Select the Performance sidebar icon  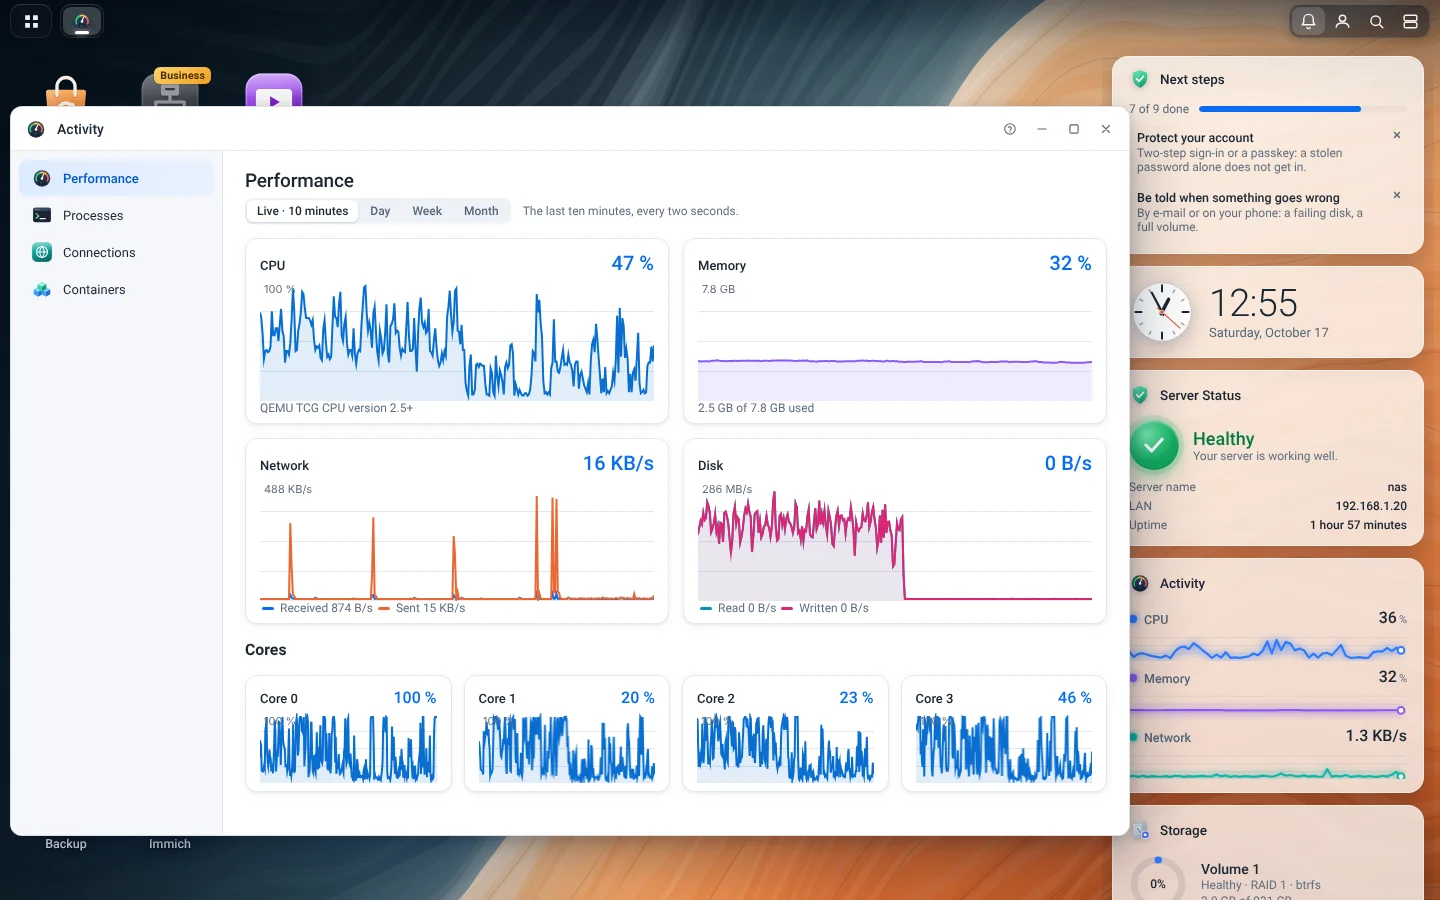tap(42, 179)
